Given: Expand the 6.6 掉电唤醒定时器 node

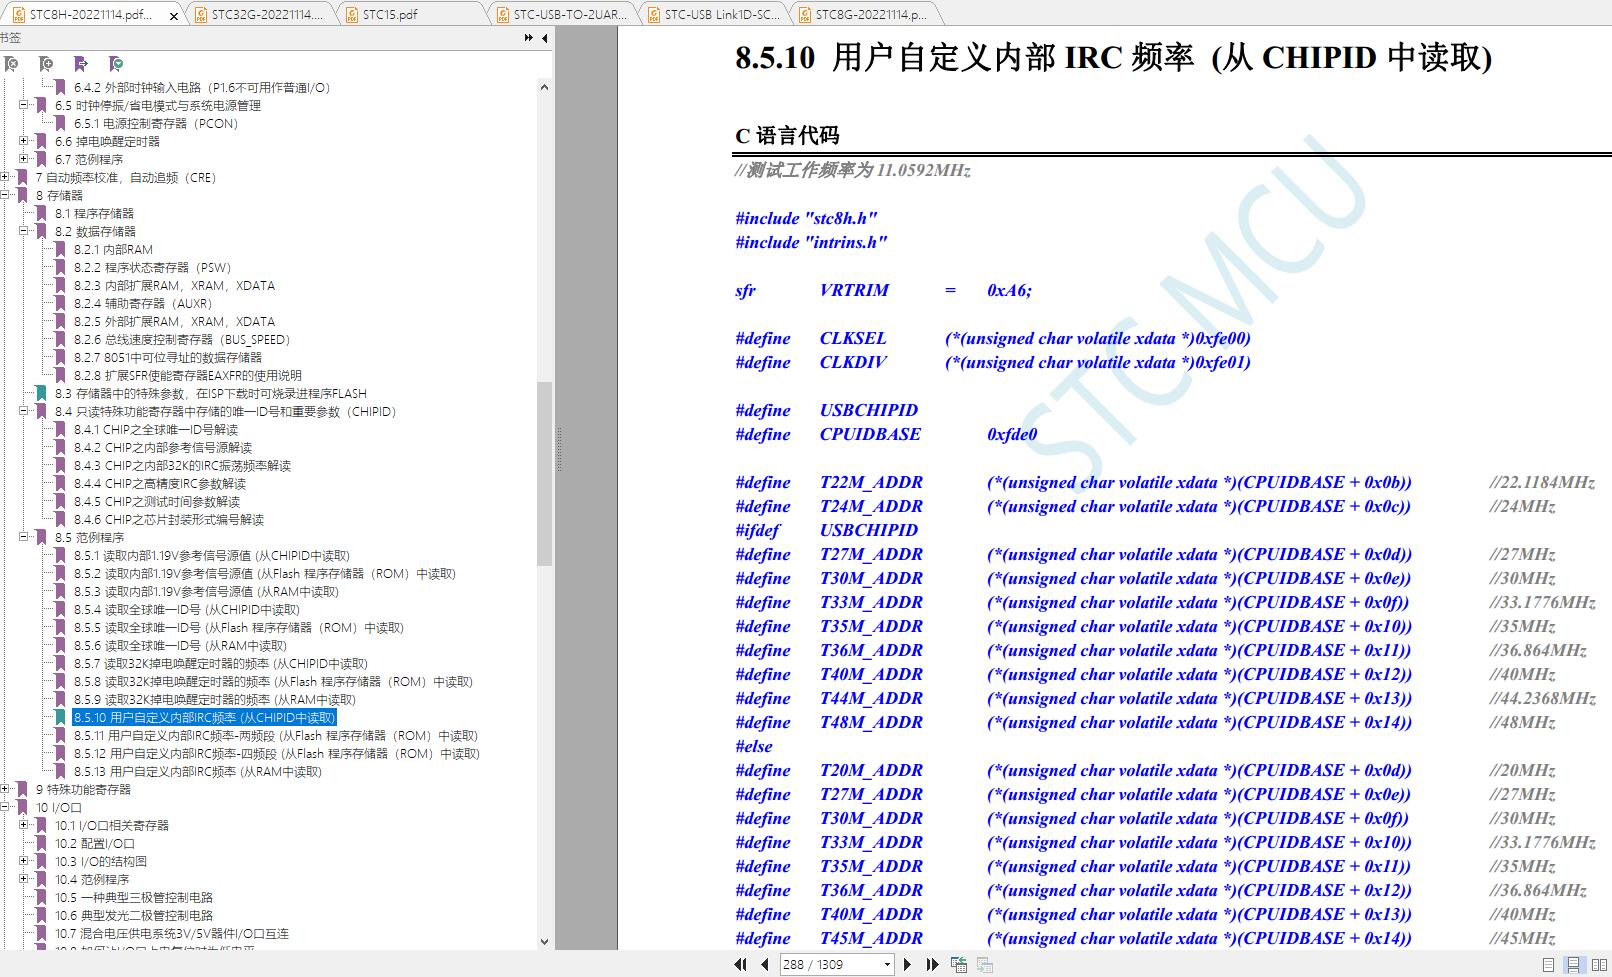Looking at the screenshot, I should [x=24, y=141].
